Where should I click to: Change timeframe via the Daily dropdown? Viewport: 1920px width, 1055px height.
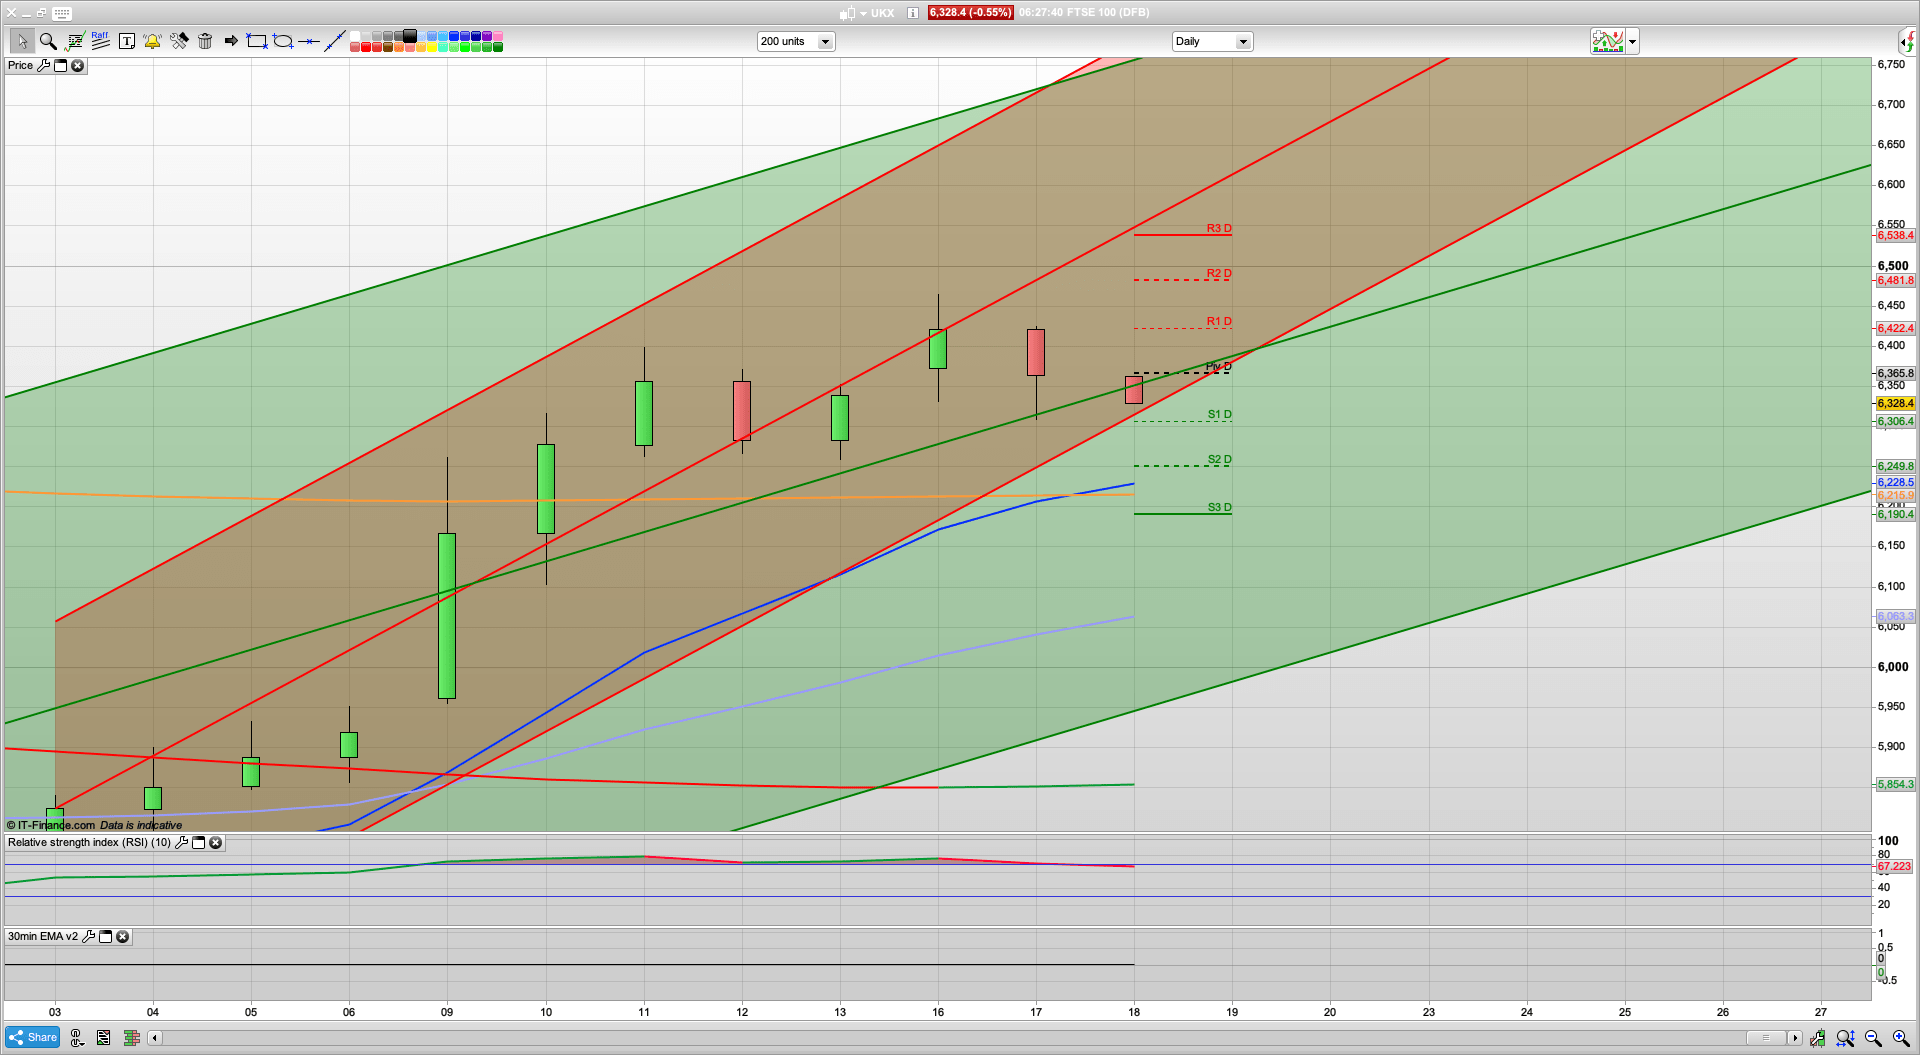click(1242, 41)
